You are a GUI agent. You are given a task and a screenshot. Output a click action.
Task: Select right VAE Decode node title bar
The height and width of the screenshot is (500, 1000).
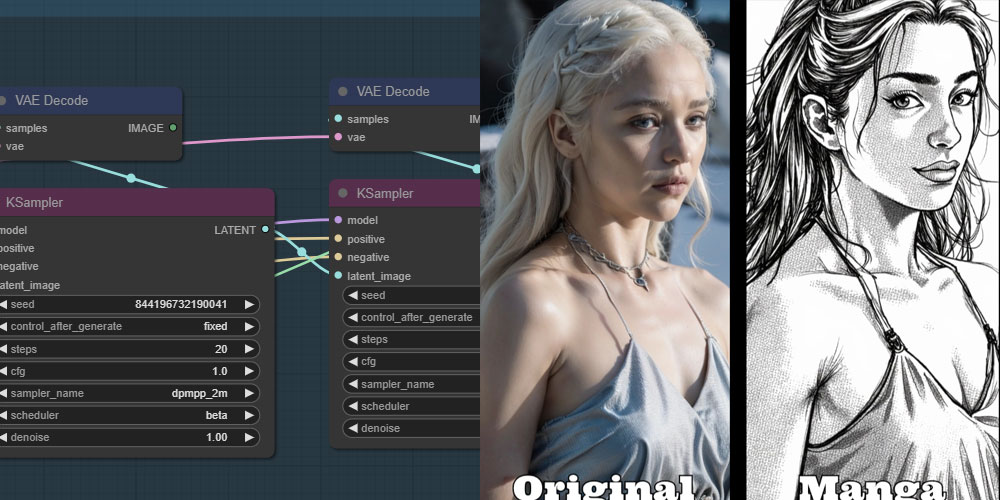[404, 92]
